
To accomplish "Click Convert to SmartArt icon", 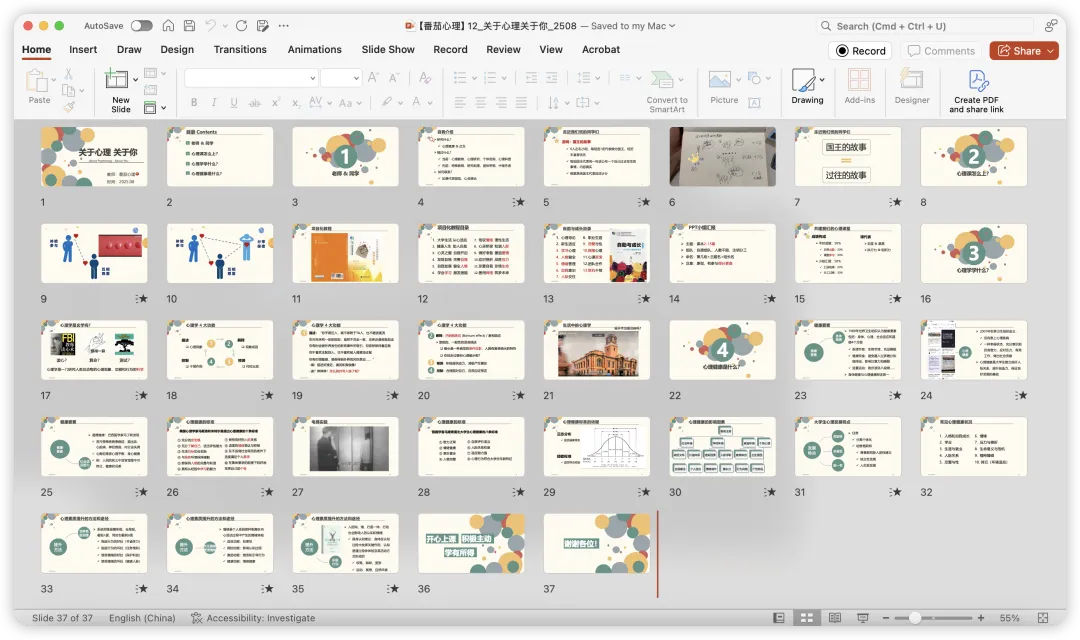I will pyautogui.click(x=662, y=80).
